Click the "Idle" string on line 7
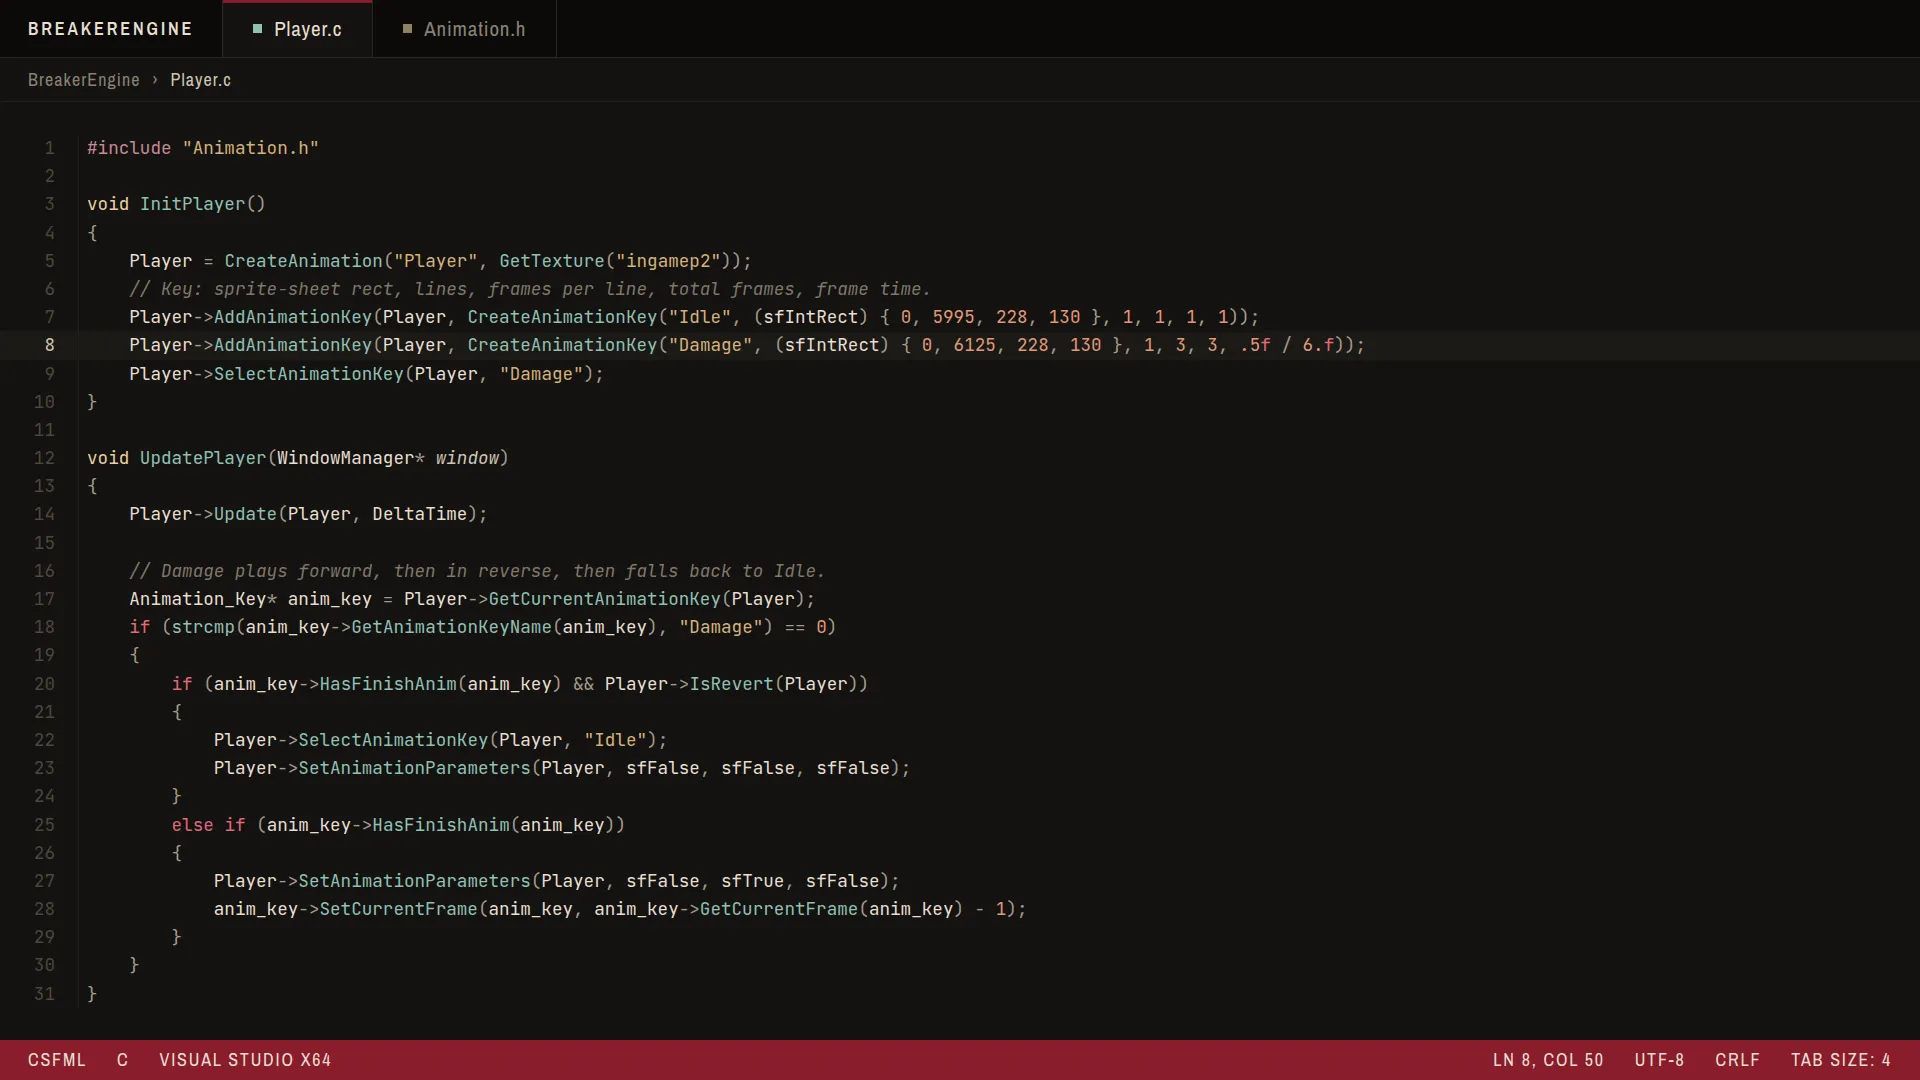The height and width of the screenshot is (1080, 1920). coord(700,317)
